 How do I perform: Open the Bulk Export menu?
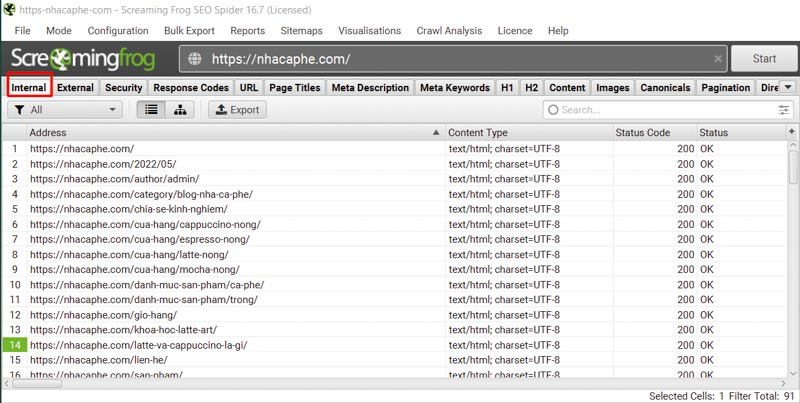click(190, 31)
